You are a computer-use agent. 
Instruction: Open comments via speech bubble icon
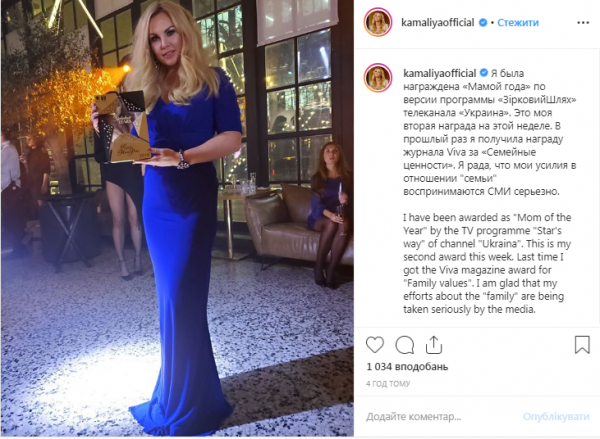[x=404, y=345]
